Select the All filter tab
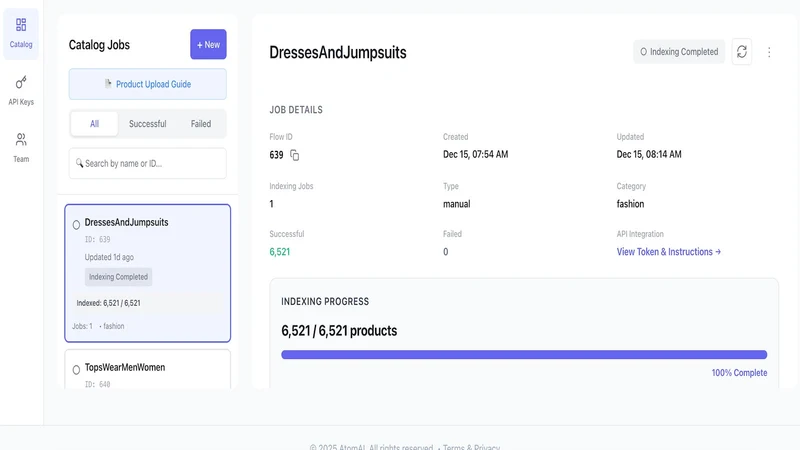 94,124
